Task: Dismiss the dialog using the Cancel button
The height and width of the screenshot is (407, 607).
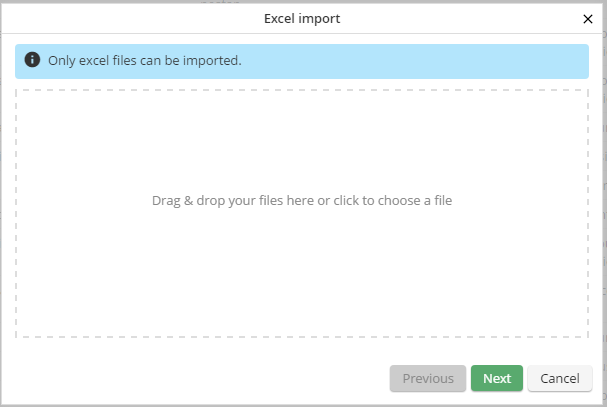Action: click(560, 378)
